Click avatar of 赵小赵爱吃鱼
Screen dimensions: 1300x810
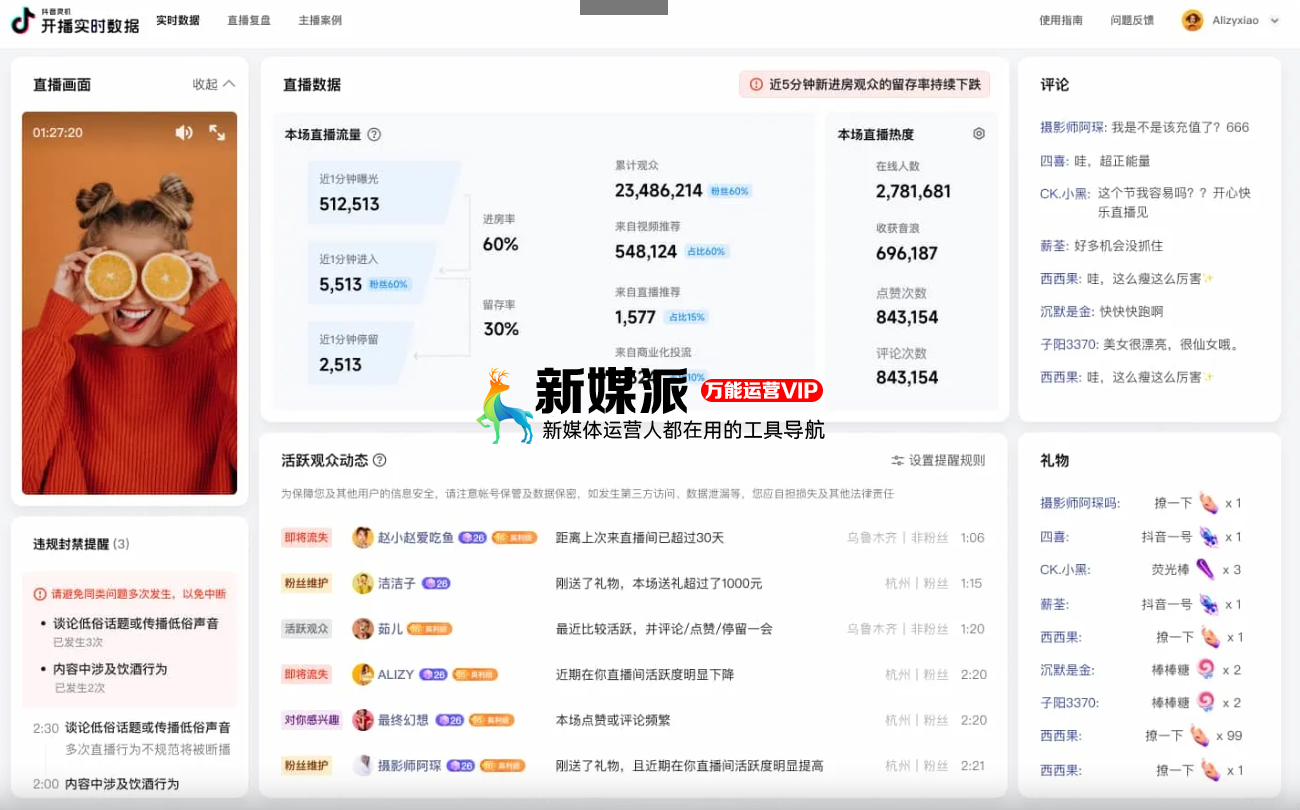[363, 537]
